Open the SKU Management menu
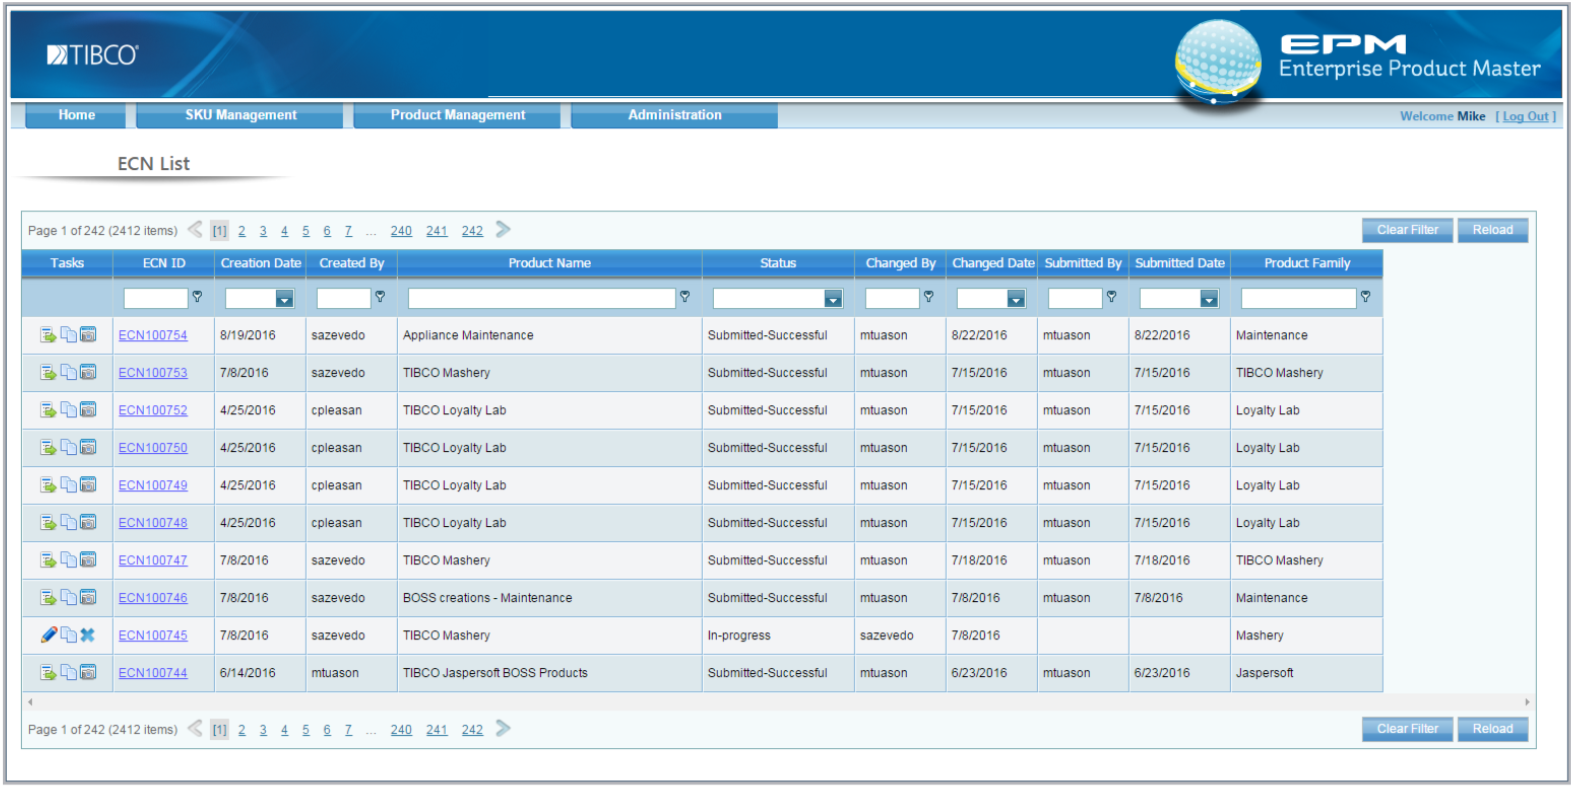This screenshot has width=1576, height=790. click(x=240, y=115)
